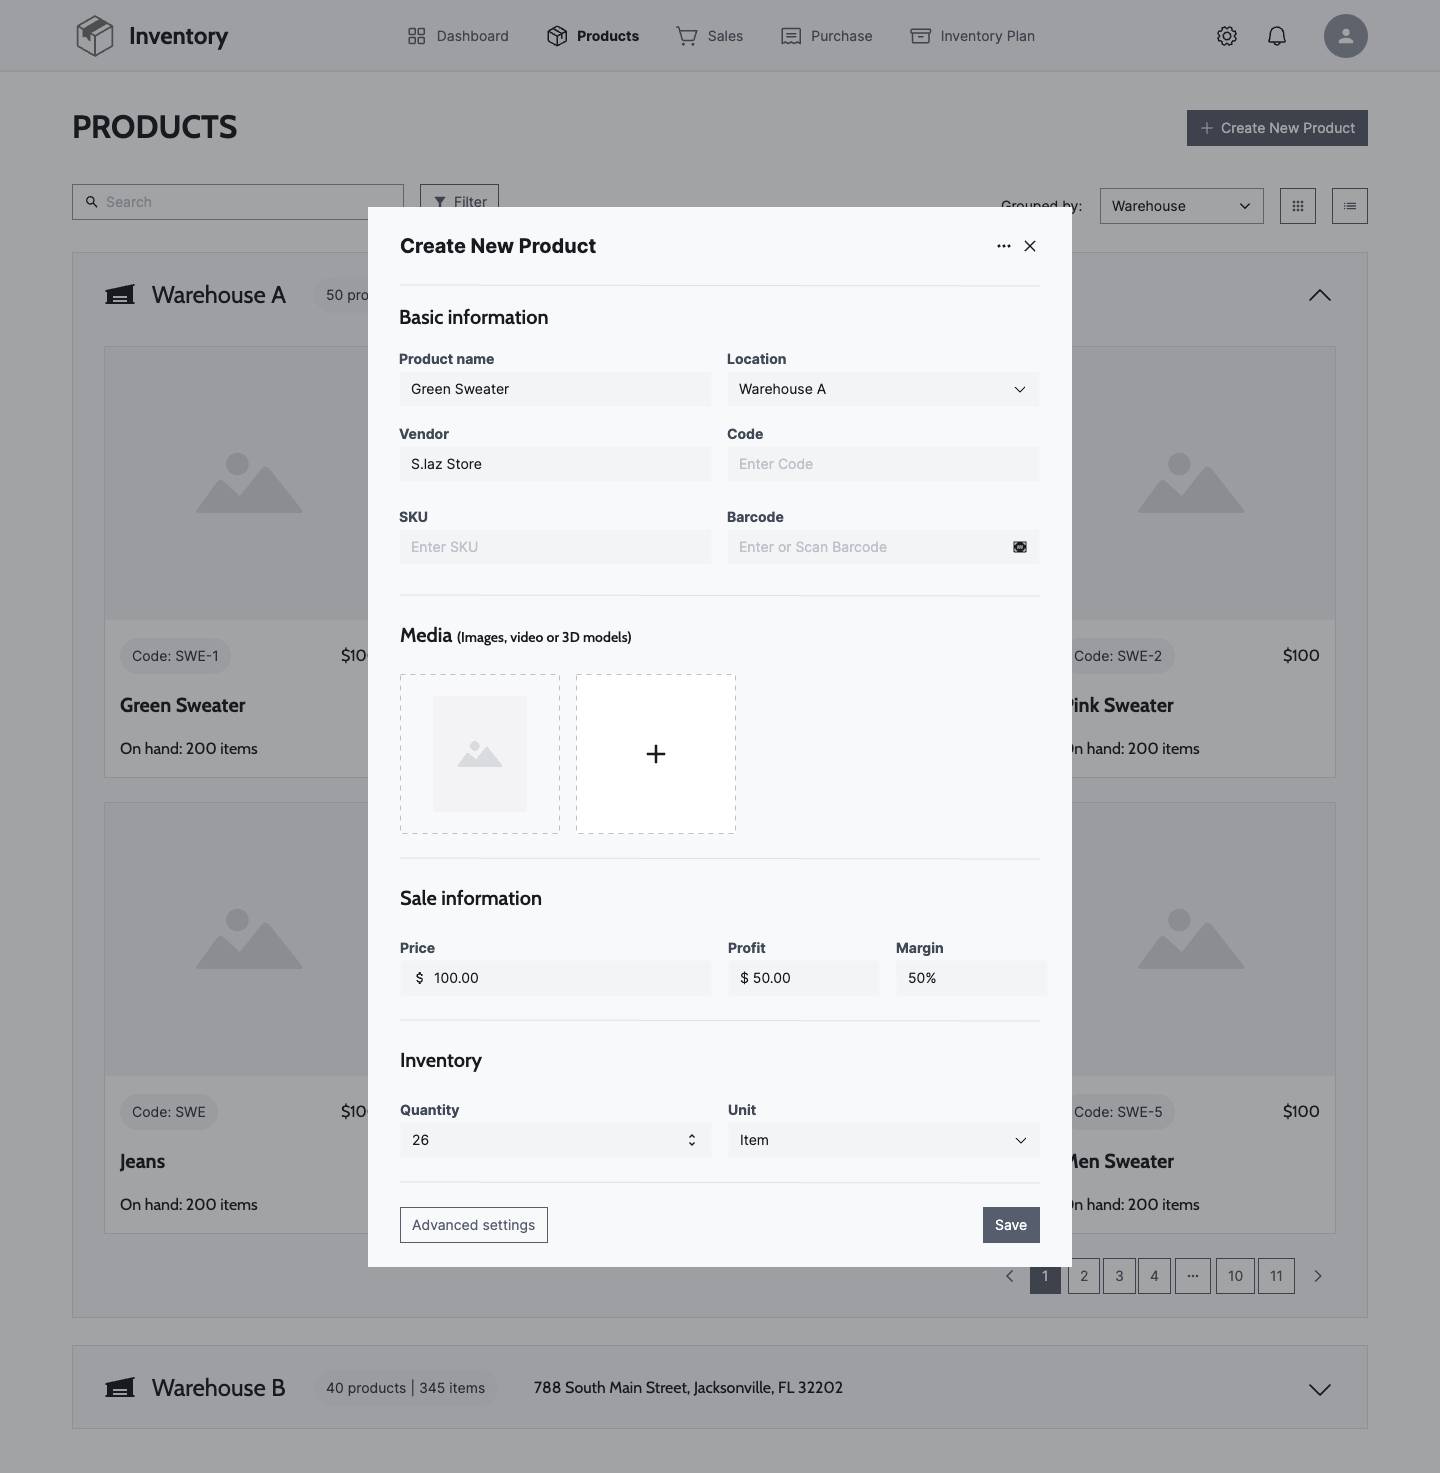This screenshot has height=1473, width=1440.
Task: Close the Create New Product dialog
Action: 1030,246
